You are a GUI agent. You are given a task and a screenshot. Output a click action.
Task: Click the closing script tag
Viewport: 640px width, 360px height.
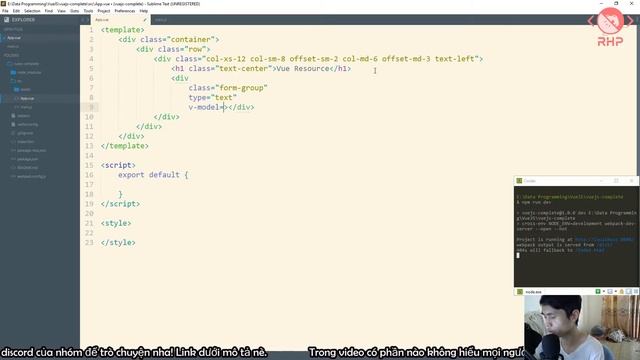[120, 204]
